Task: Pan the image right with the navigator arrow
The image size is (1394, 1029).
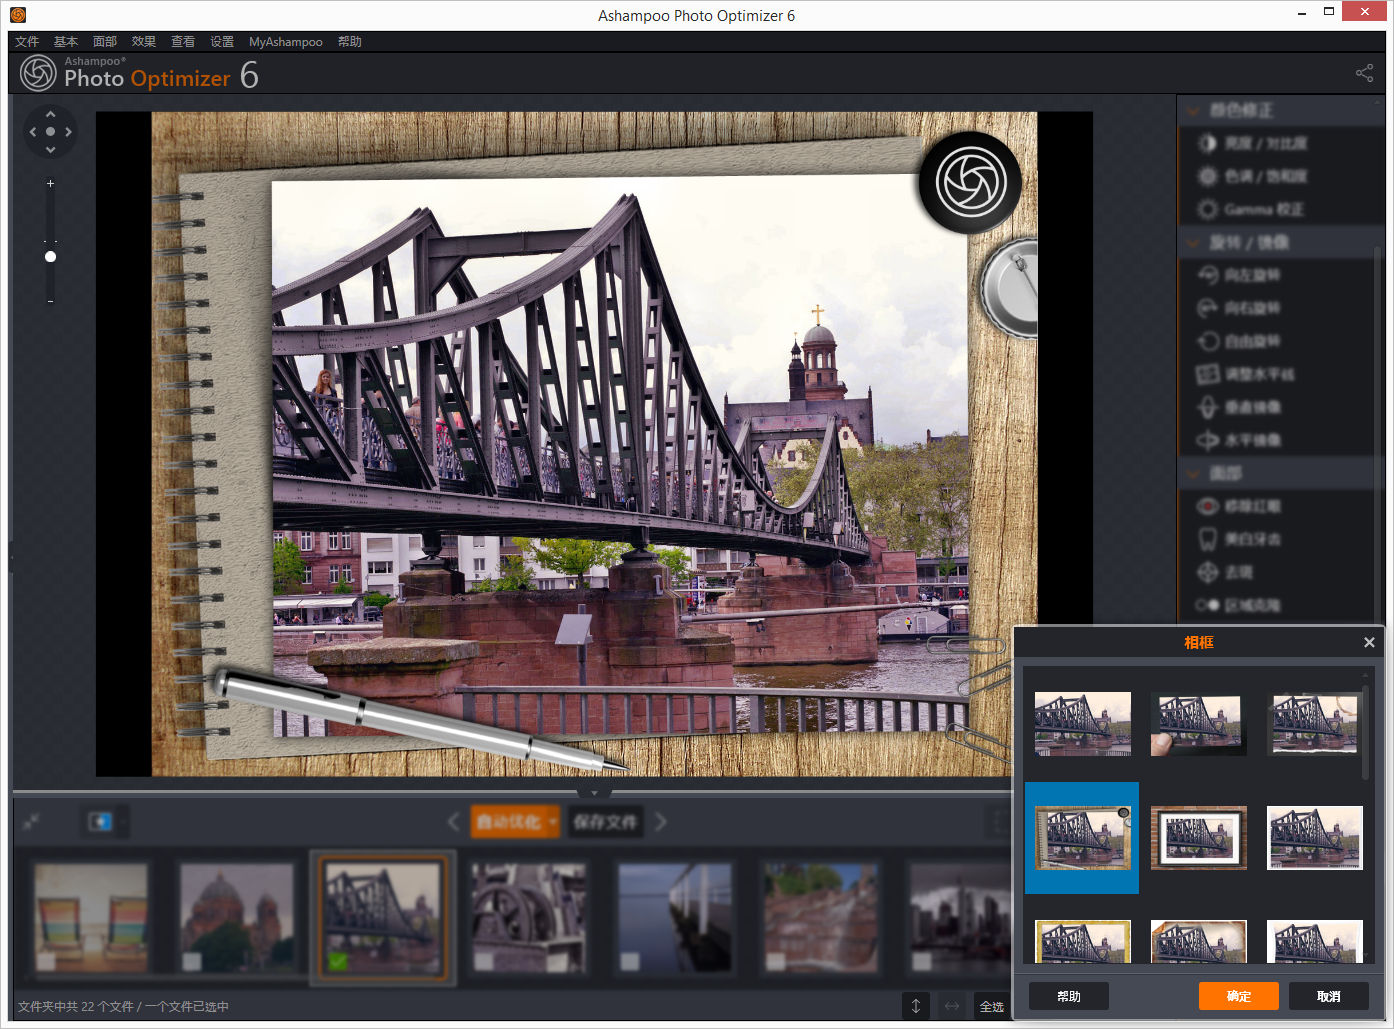Action: [68, 132]
